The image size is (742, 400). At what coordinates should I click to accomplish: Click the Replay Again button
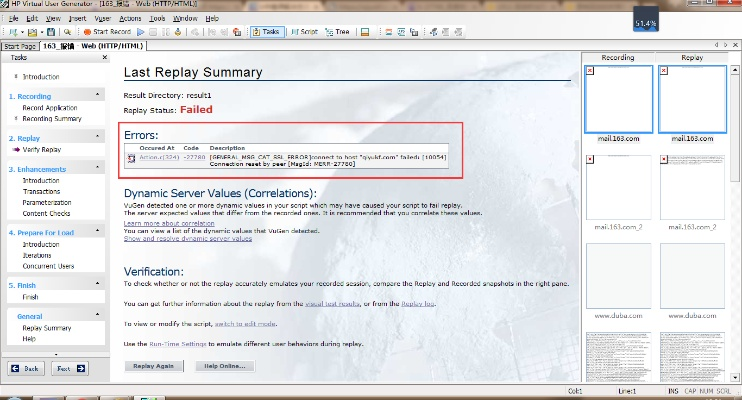154,366
